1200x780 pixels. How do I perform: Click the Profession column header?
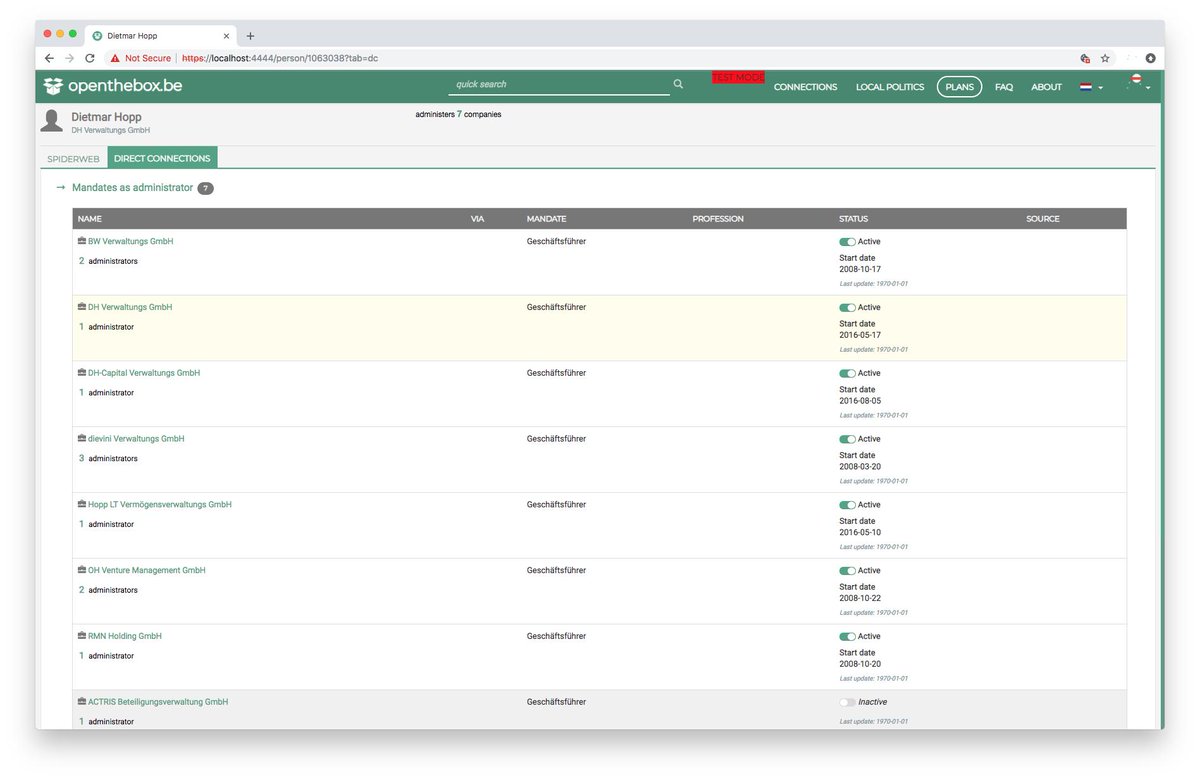718,219
